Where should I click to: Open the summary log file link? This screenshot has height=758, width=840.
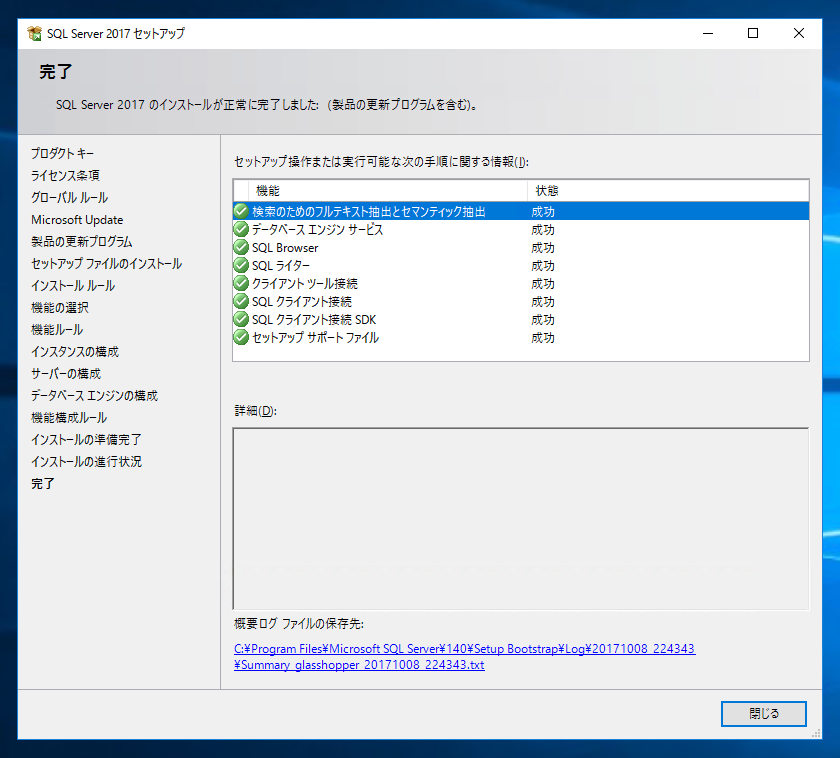(464, 657)
